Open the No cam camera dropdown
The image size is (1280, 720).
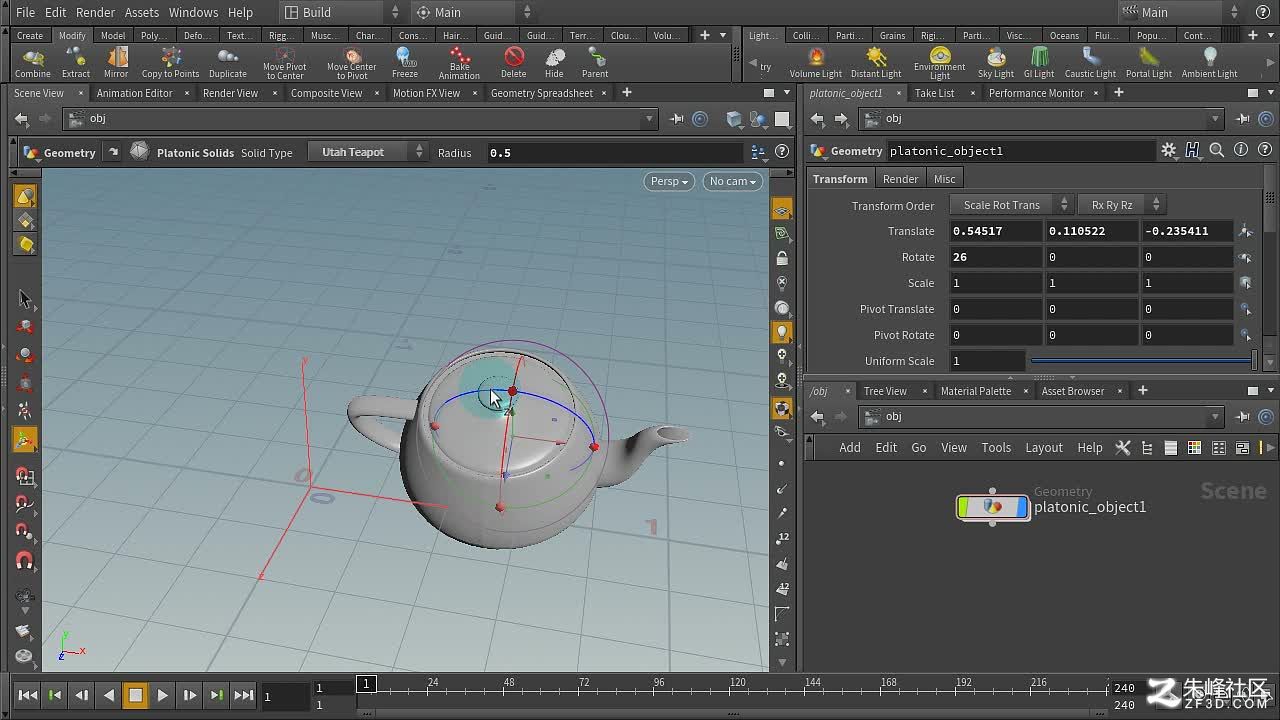[x=733, y=181]
